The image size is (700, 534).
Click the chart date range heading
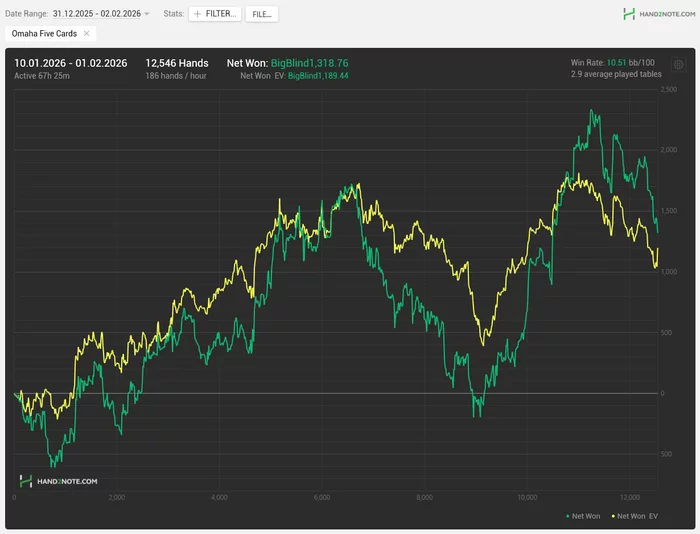click(x=70, y=62)
